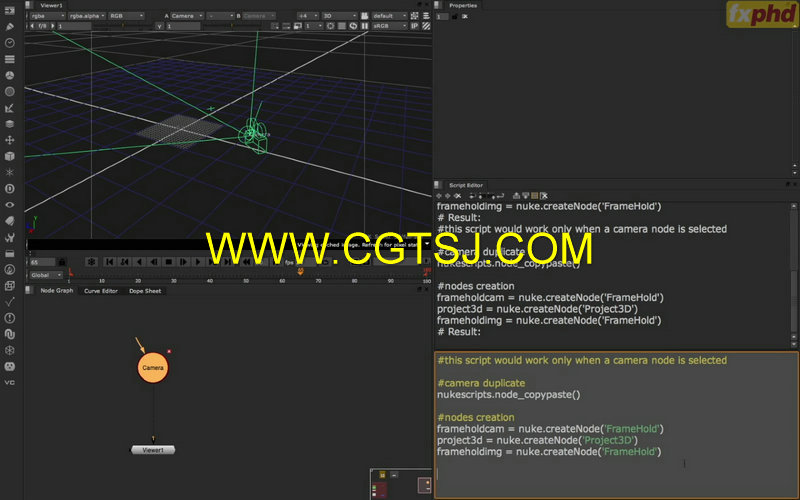This screenshot has height=500, width=800.
Task: Open the Merge nodes menu (layers icon)
Action: [x=9, y=124]
